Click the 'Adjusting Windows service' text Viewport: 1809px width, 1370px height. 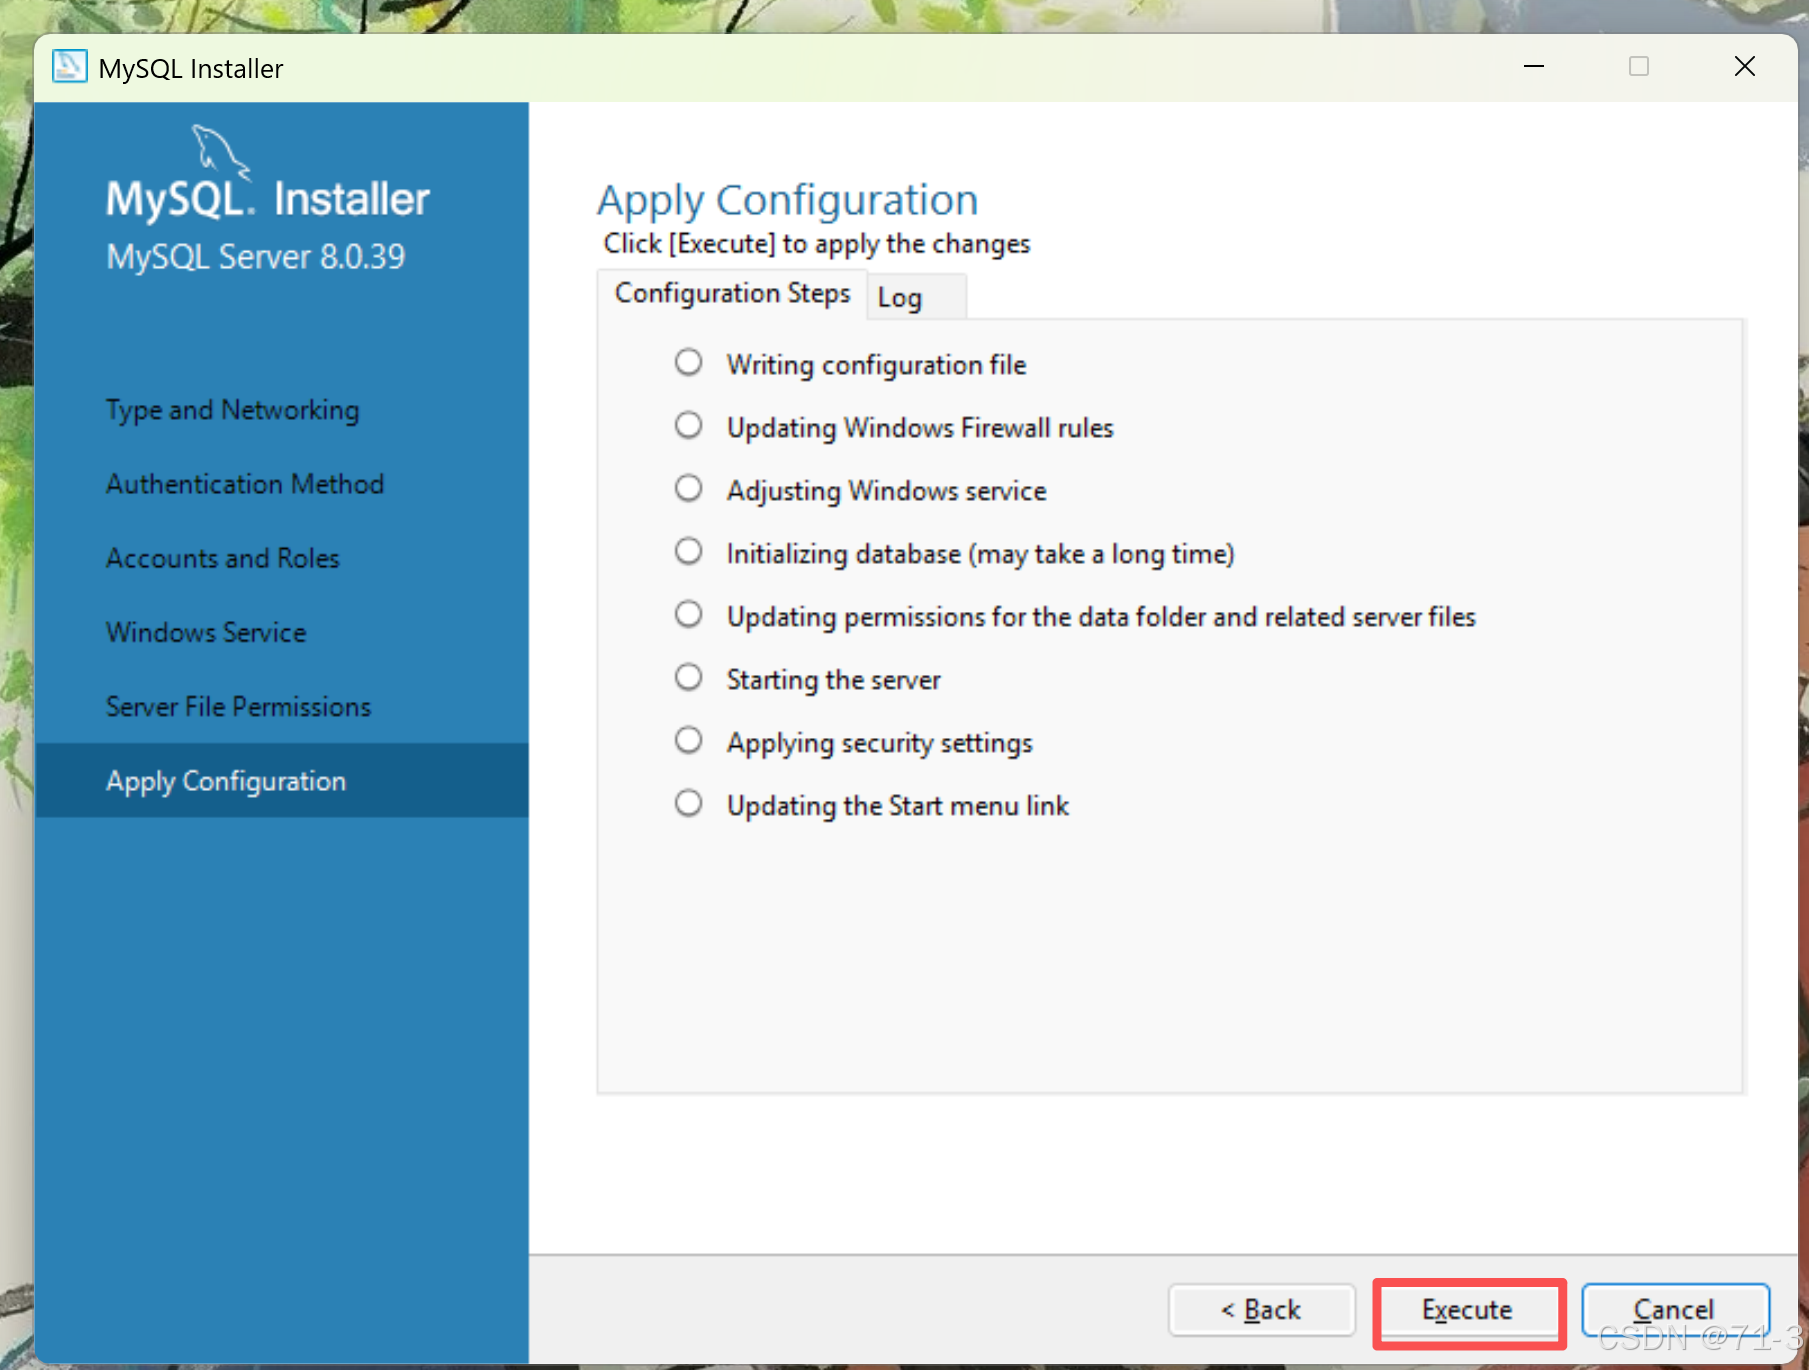(x=886, y=491)
